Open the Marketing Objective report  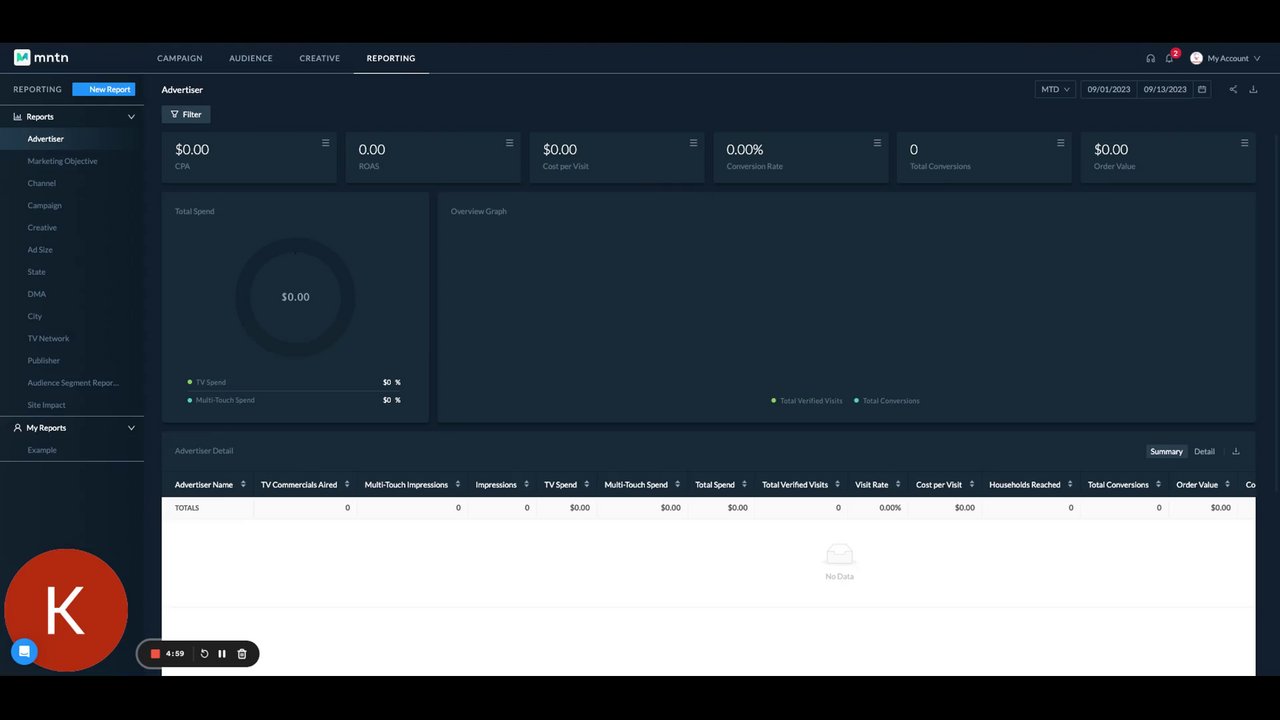(62, 161)
